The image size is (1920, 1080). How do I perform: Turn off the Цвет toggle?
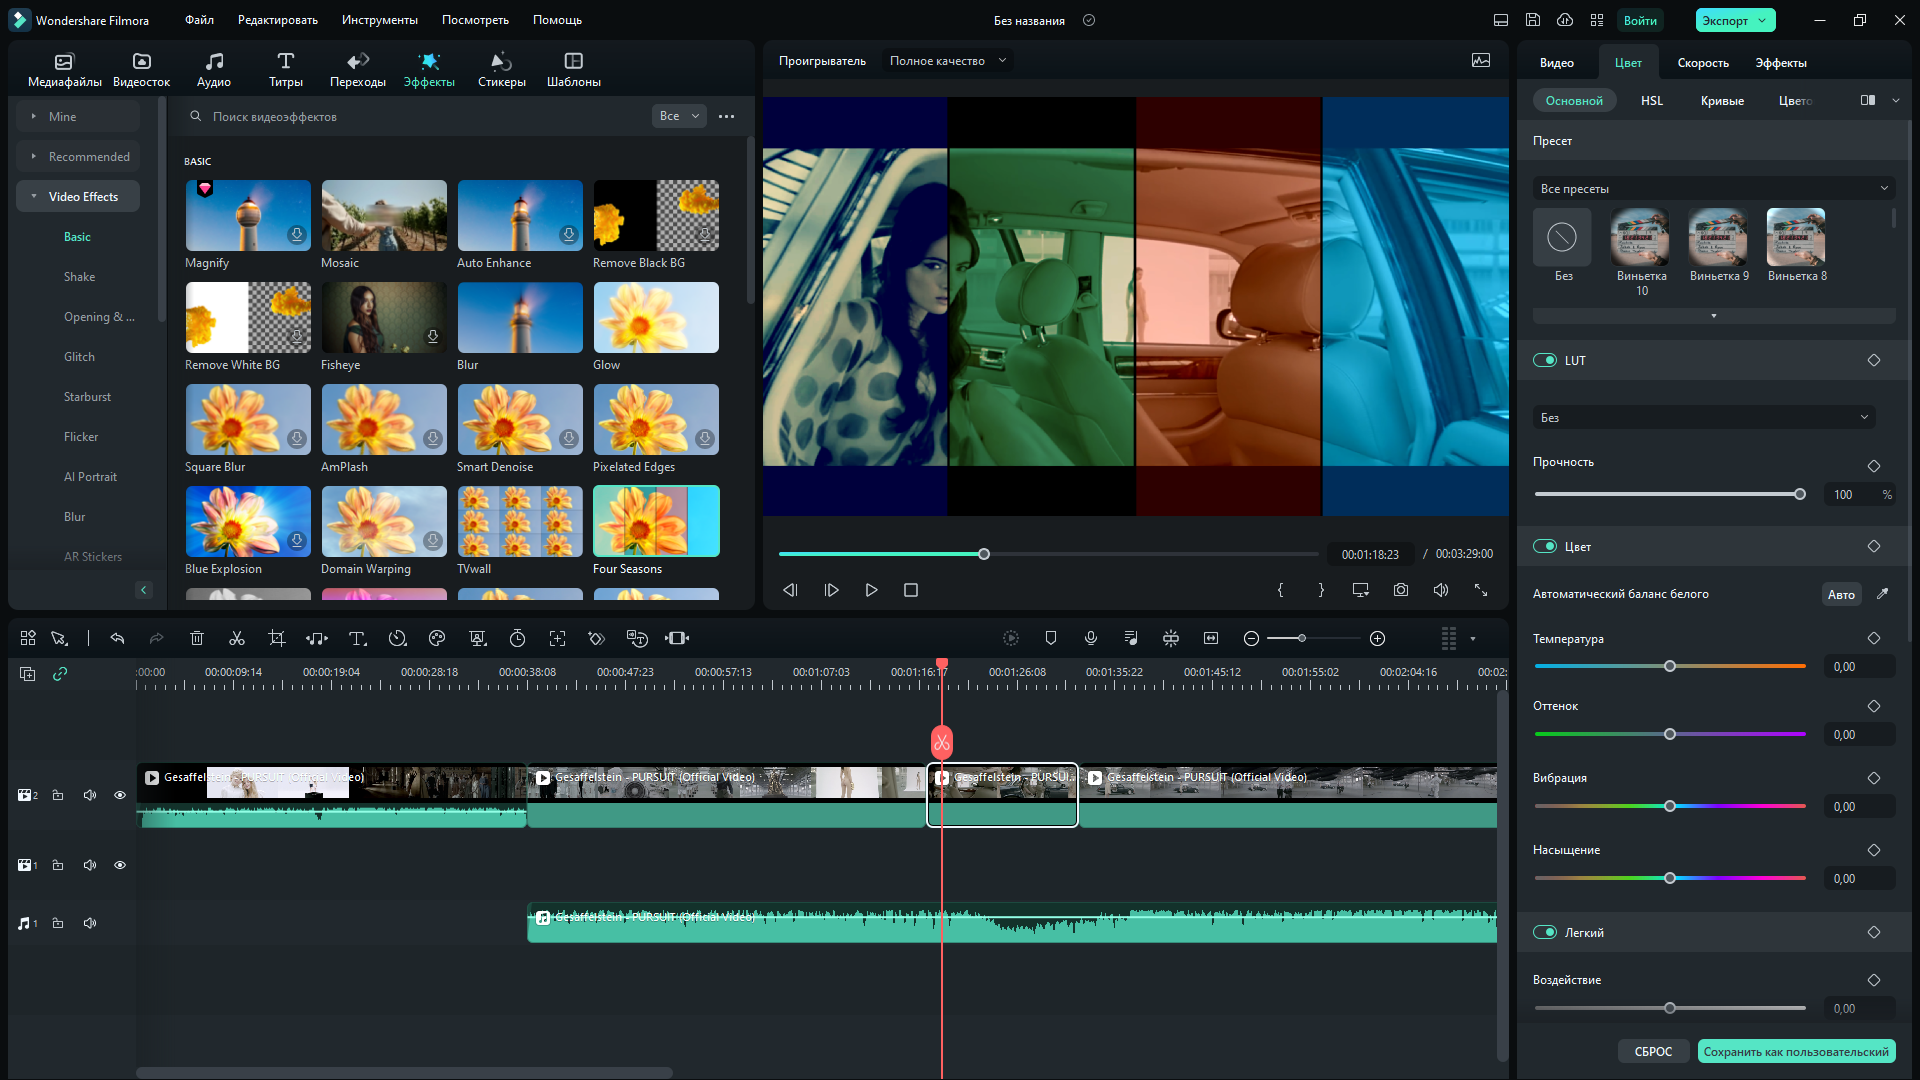[1545, 546]
